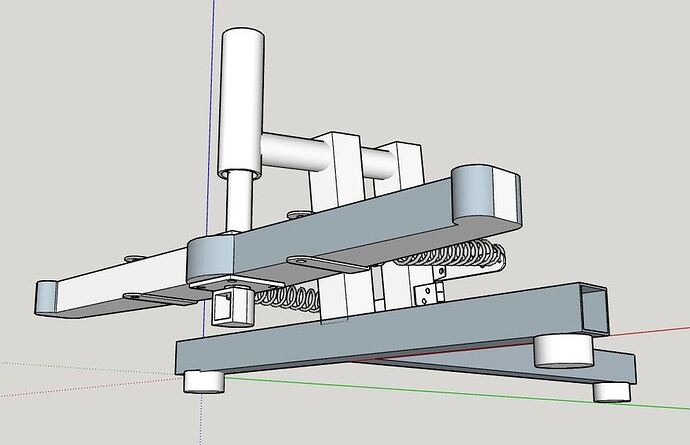
Task: Select the thin rod below the vertical handle
Action: click(239, 202)
